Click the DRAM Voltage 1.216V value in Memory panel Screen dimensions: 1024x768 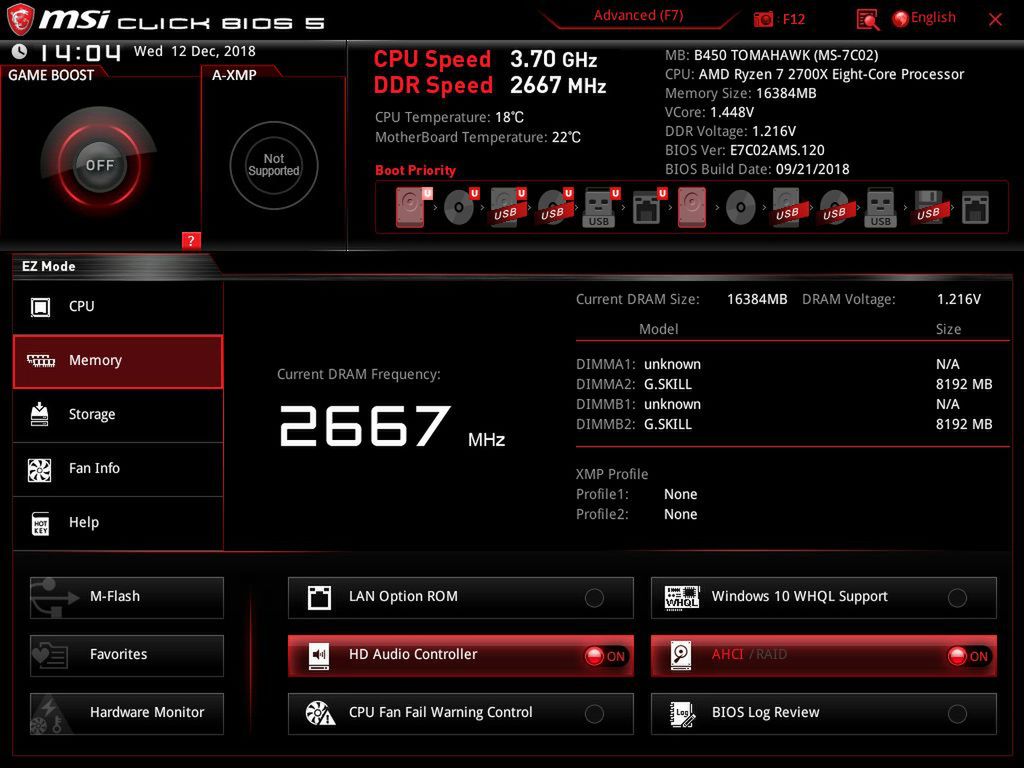pyautogui.click(x=959, y=300)
